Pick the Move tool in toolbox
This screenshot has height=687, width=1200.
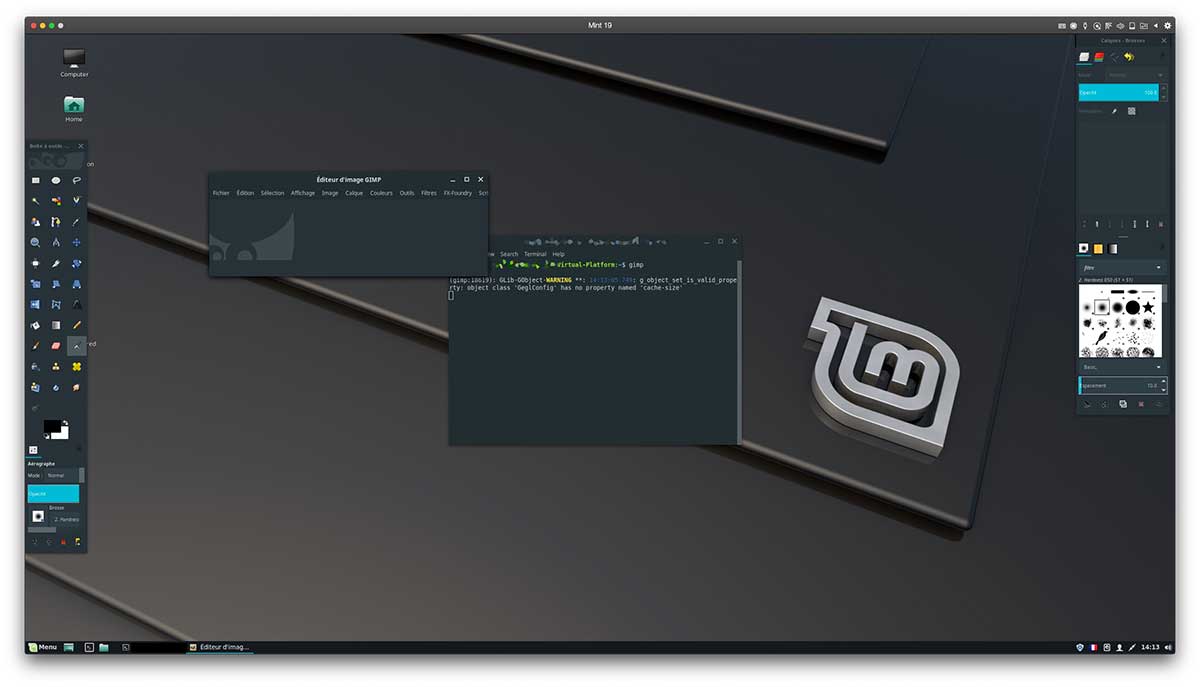77,242
